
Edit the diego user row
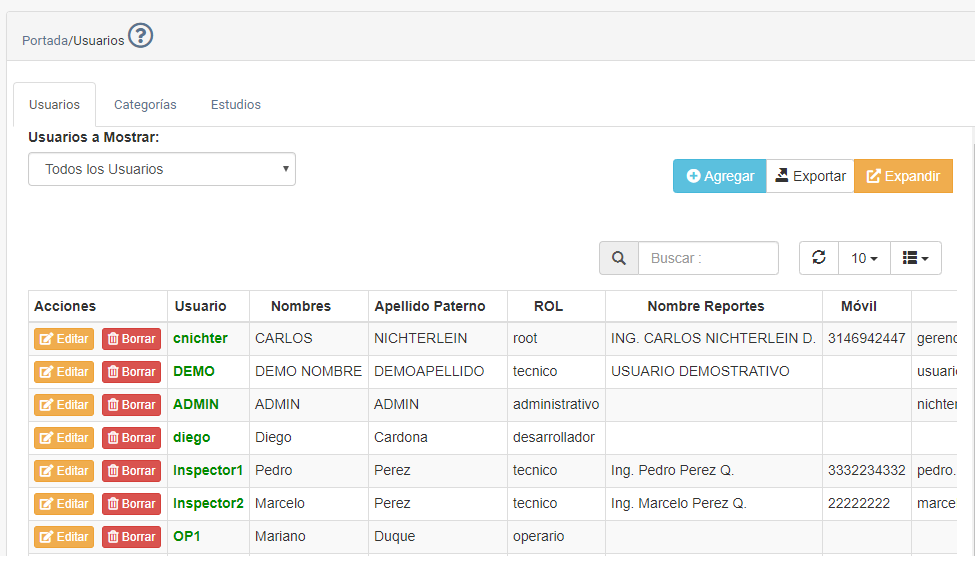[x=64, y=438]
